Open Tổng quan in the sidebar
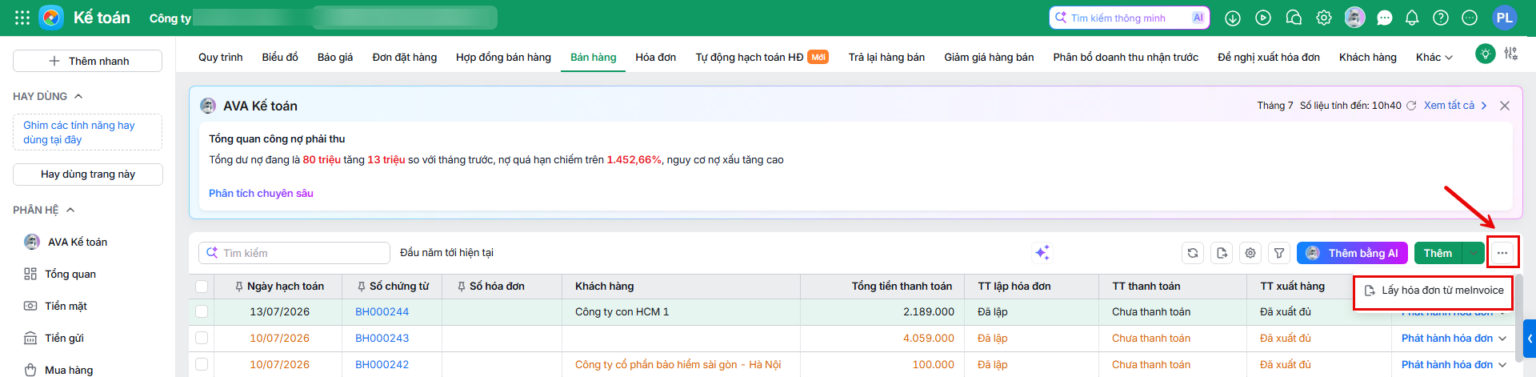Viewport: 1536px width, 377px height. (x=70, y=274)
